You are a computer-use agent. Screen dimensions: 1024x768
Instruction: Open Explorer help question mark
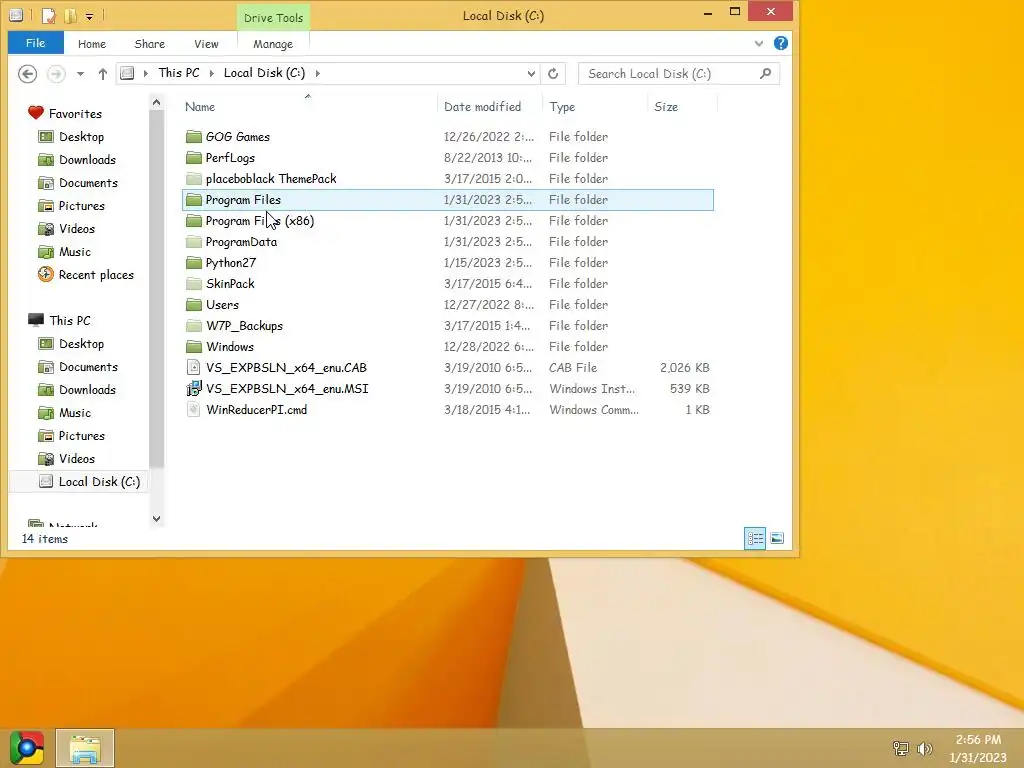780,43
